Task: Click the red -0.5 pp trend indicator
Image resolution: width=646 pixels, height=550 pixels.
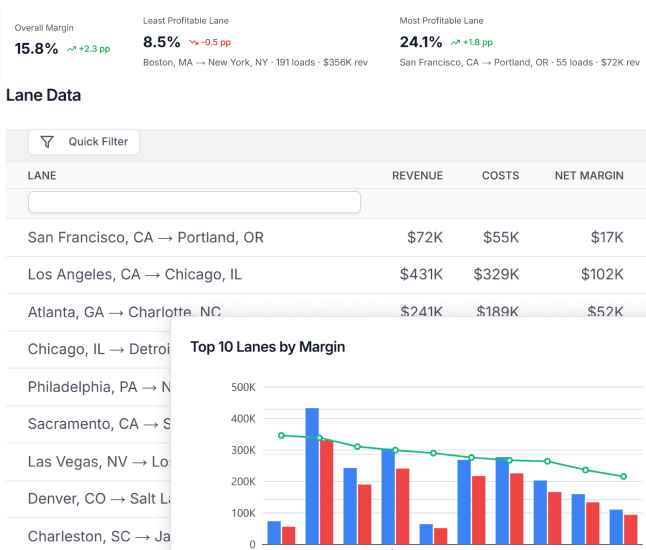Action: 210,42
